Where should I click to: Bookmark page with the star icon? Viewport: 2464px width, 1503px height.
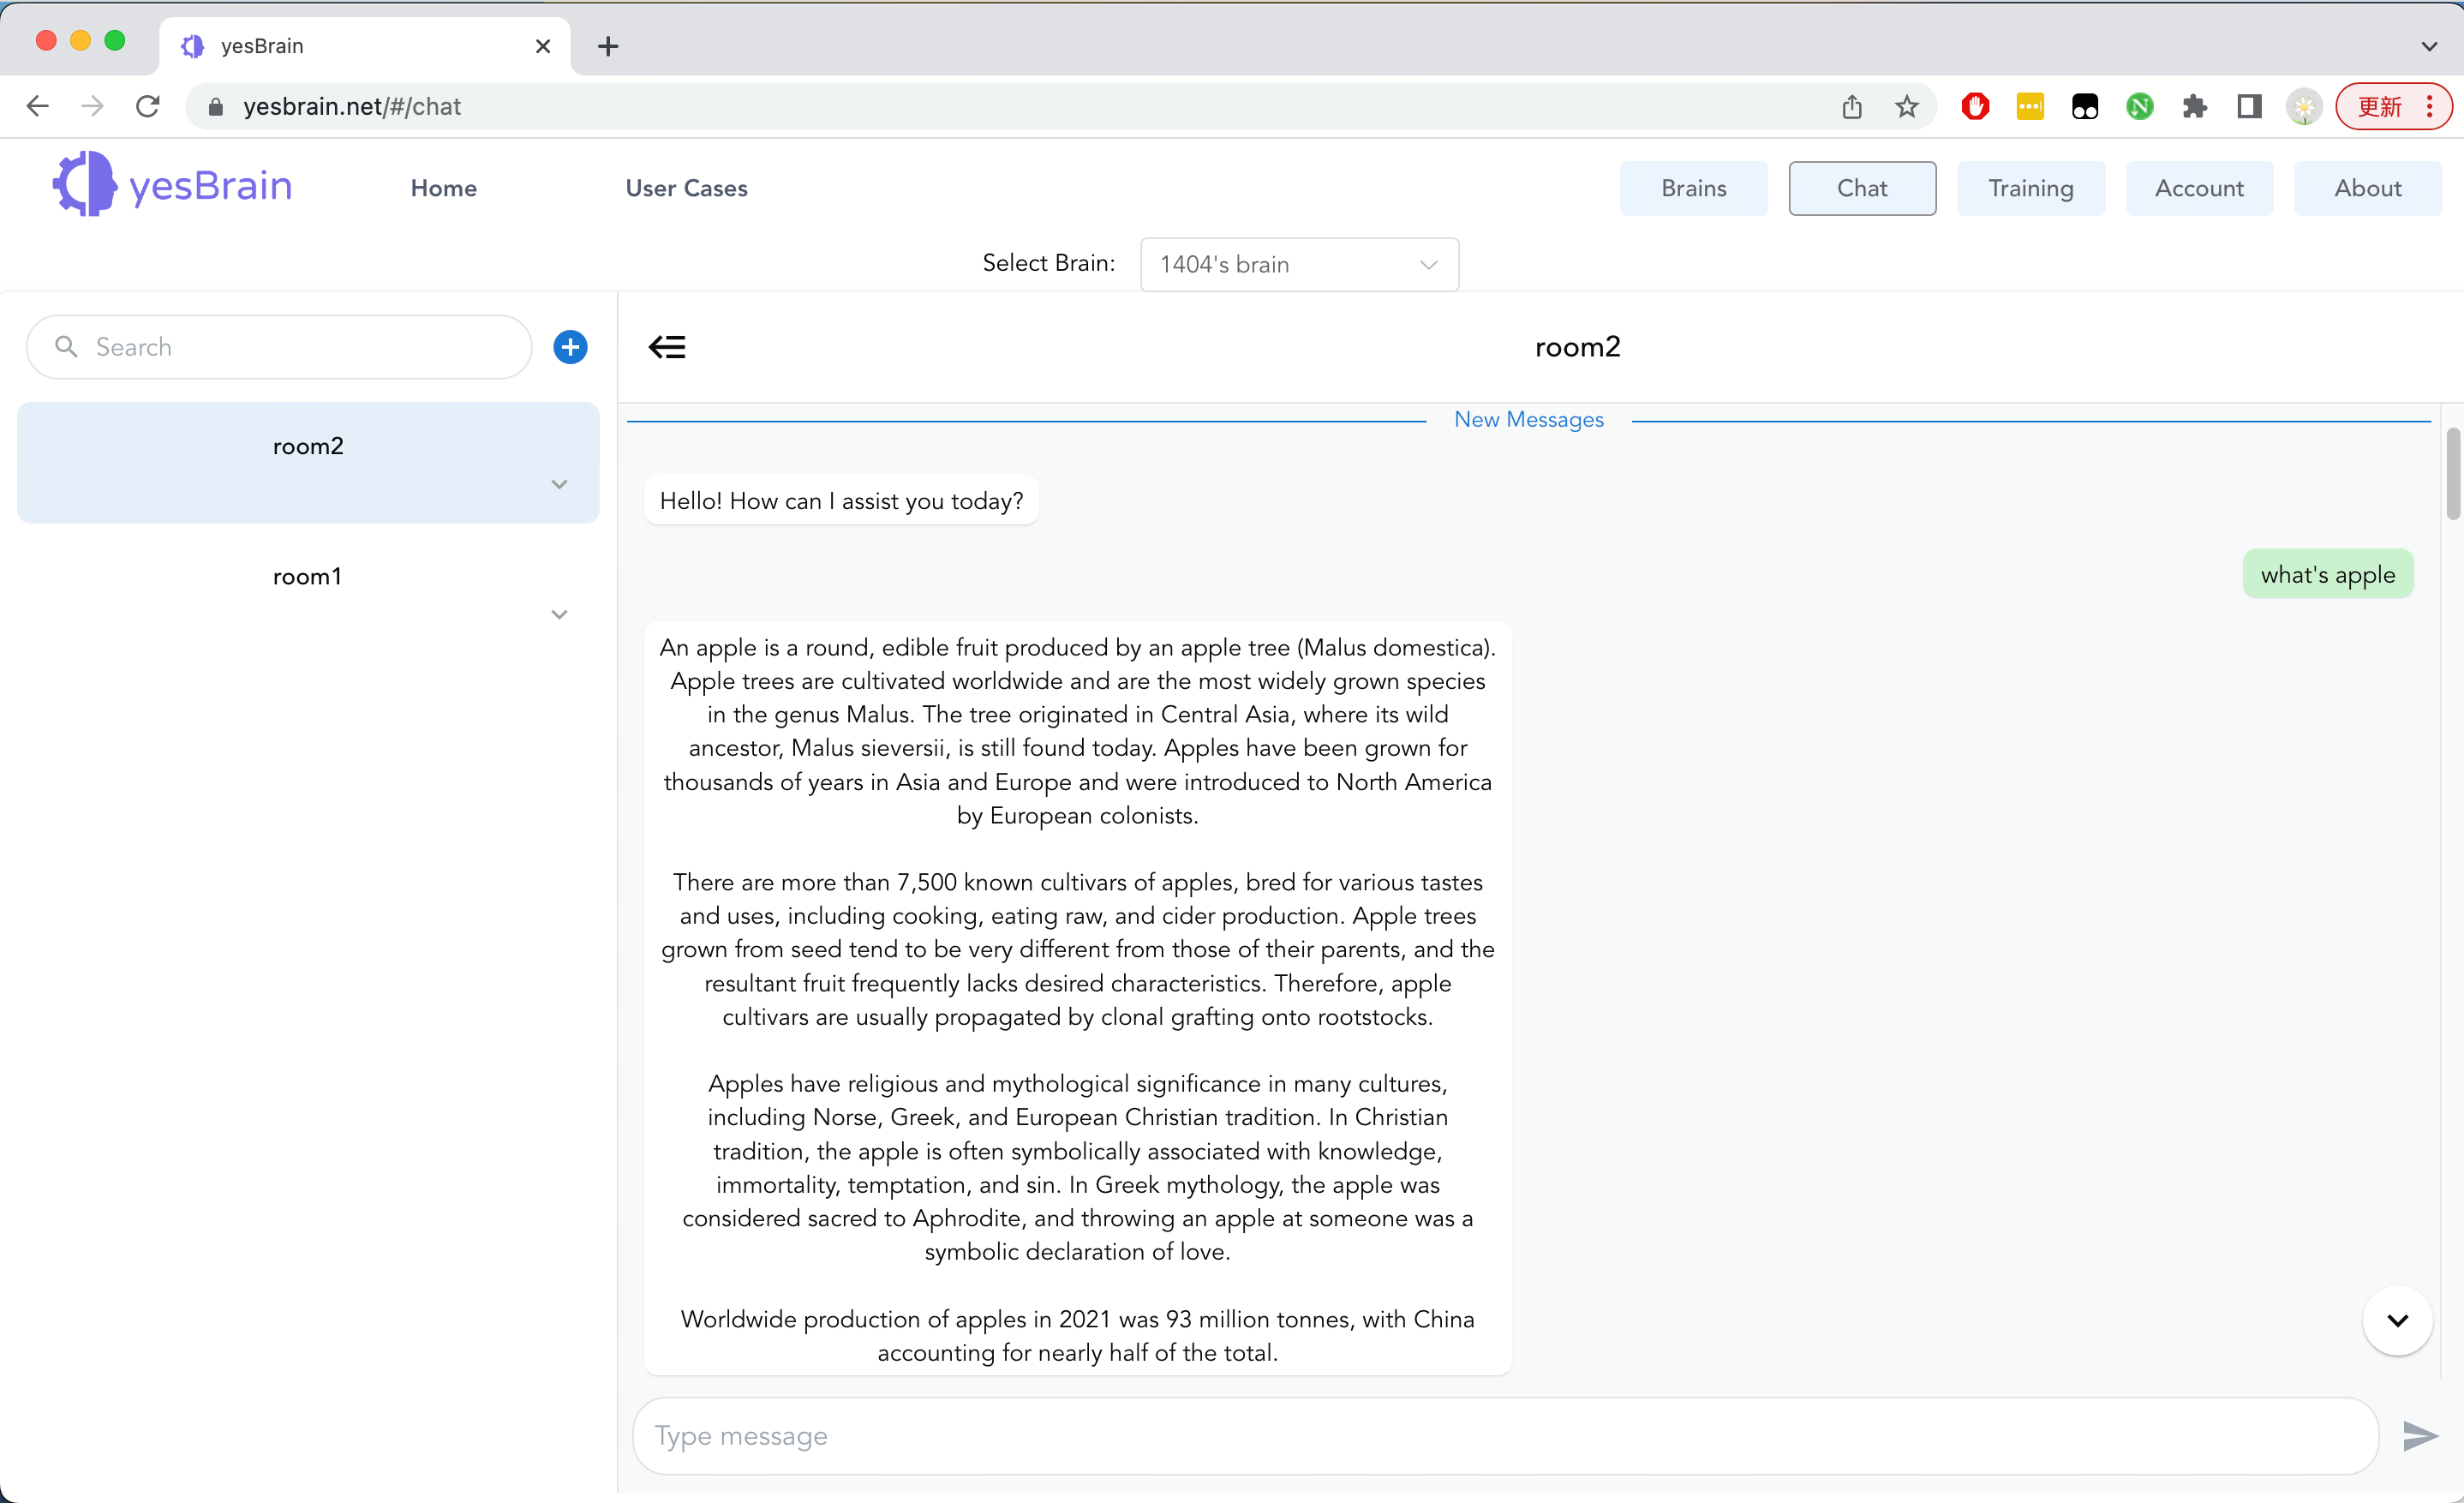coord(1906,106)
